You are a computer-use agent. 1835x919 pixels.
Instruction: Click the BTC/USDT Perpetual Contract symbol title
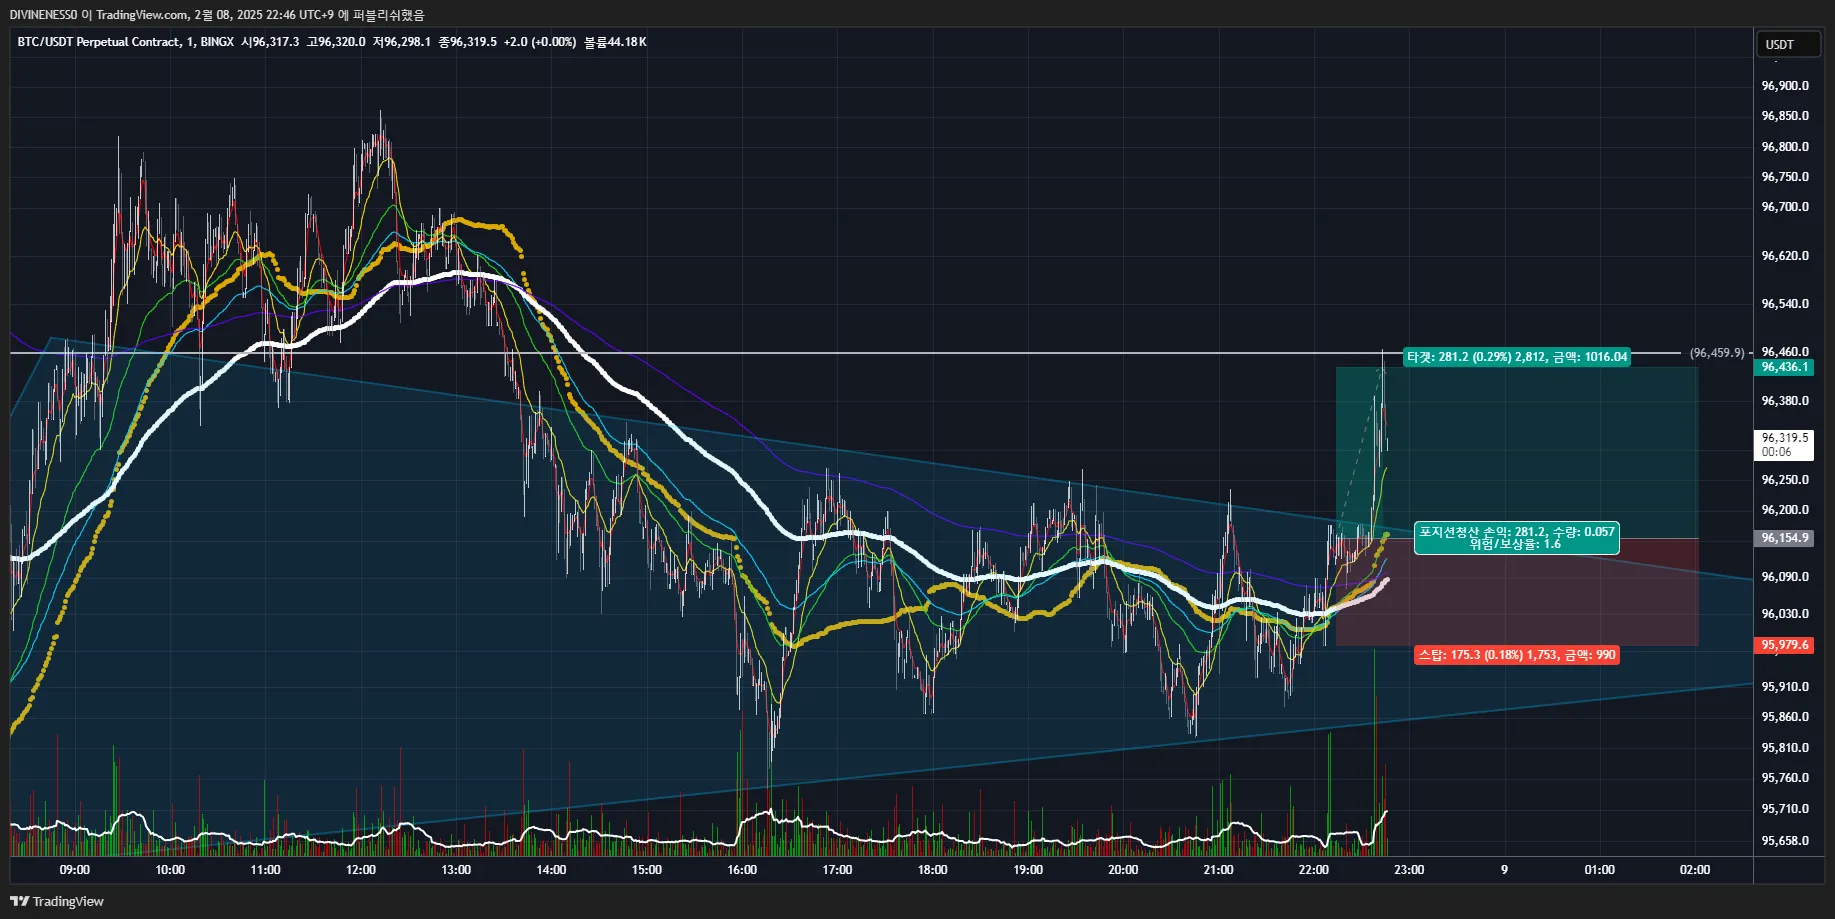(x=99, y=42)
